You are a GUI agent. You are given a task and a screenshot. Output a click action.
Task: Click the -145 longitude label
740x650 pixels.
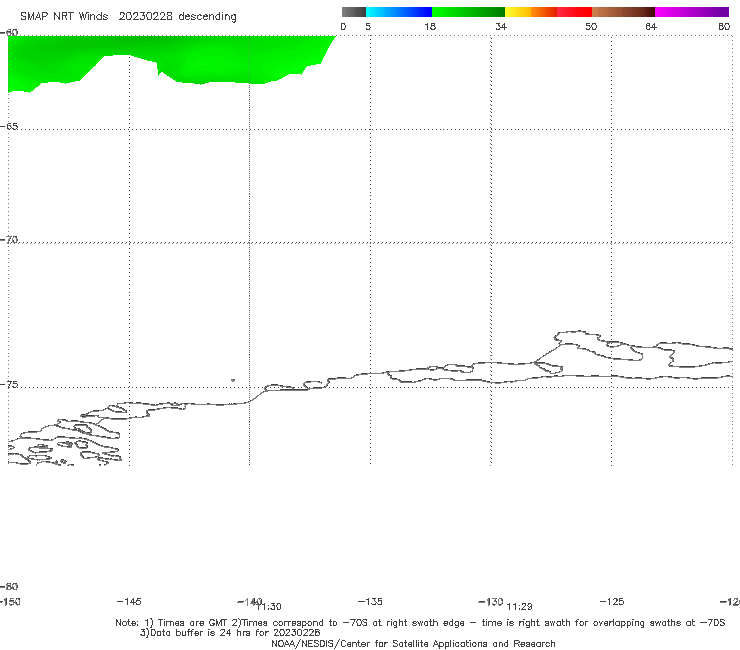[129, 601]
